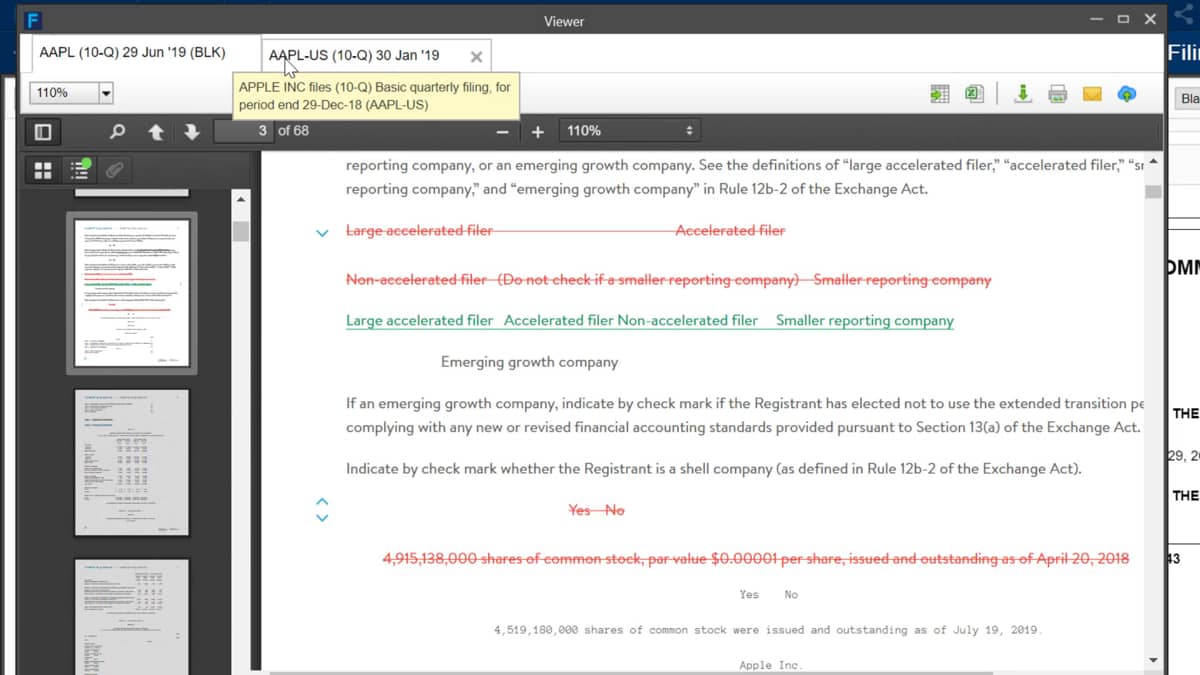The width and height of the screenshot is (1200, 675).
Task: Open the 110% zoom combo box at top left
Action: tap(71, 93)
